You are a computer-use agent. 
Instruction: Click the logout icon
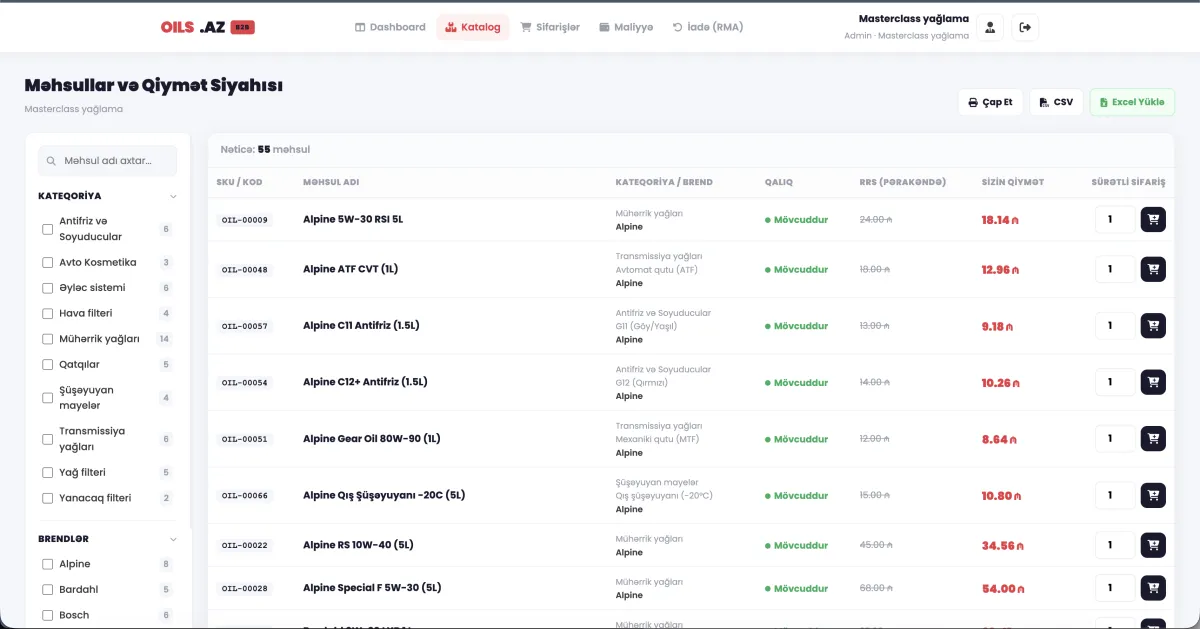[x=1025, y=28]
